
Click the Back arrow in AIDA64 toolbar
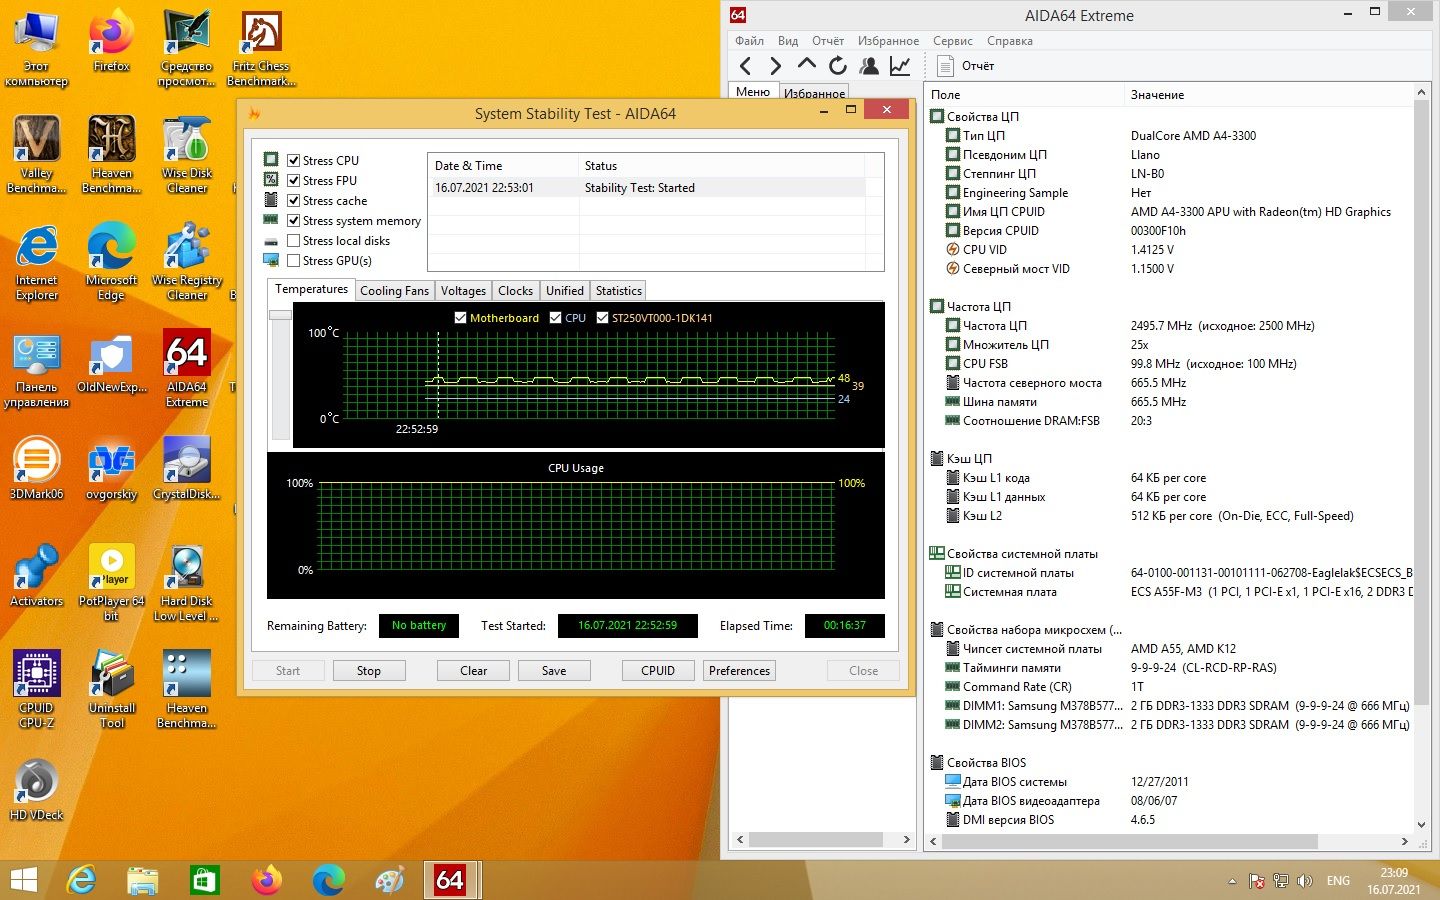[745, 66]
